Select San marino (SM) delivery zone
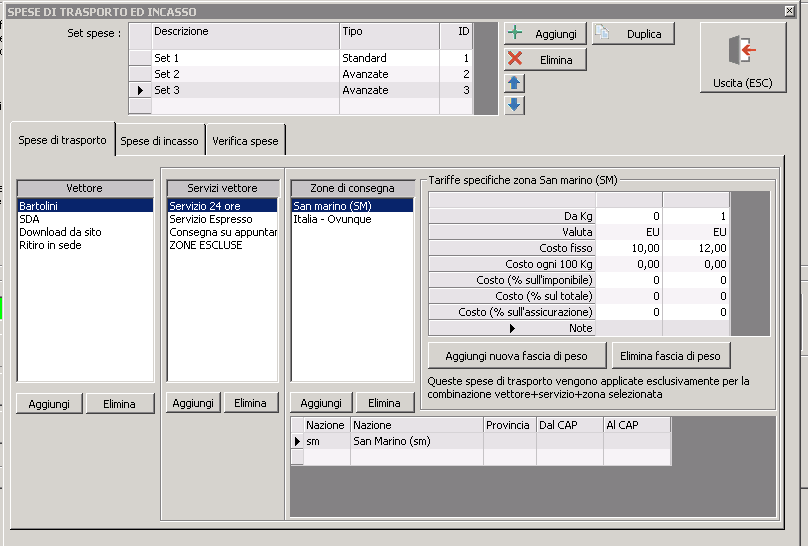Screen dimensions: 808x546 (352, 206)
